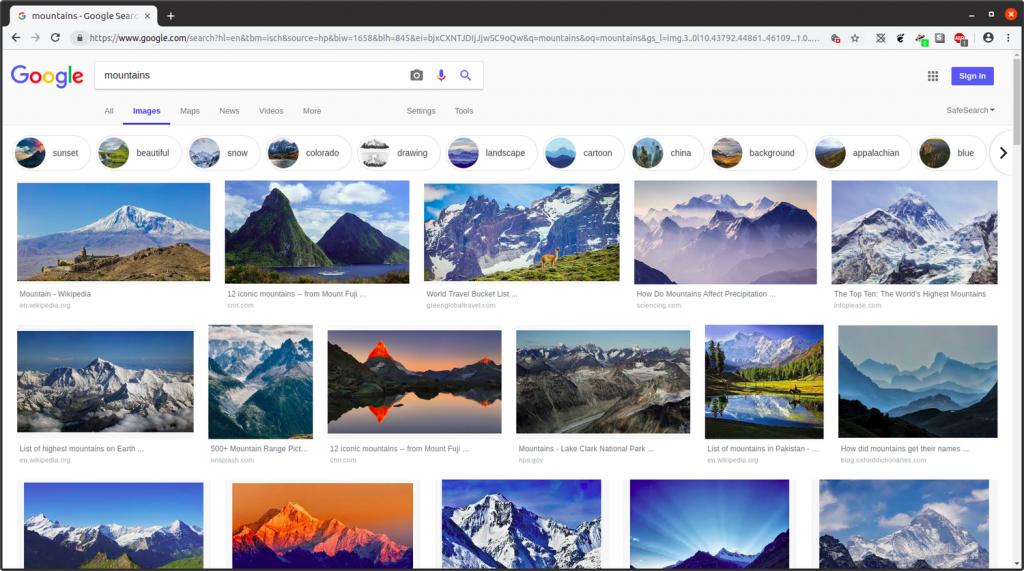Bookmark this page with the star icon
Viewport: 1024px width, 571px height.
(855, 38)
